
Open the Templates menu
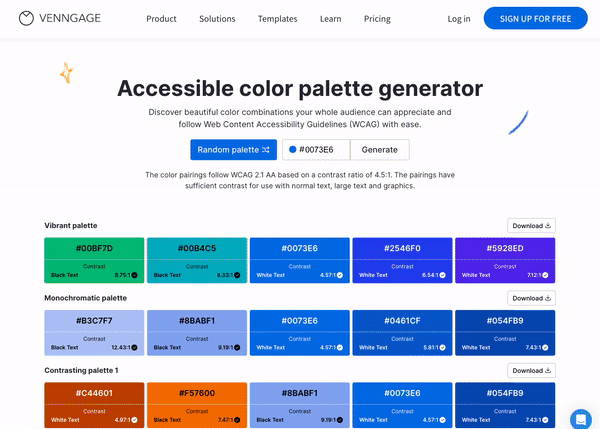[277, 19]
